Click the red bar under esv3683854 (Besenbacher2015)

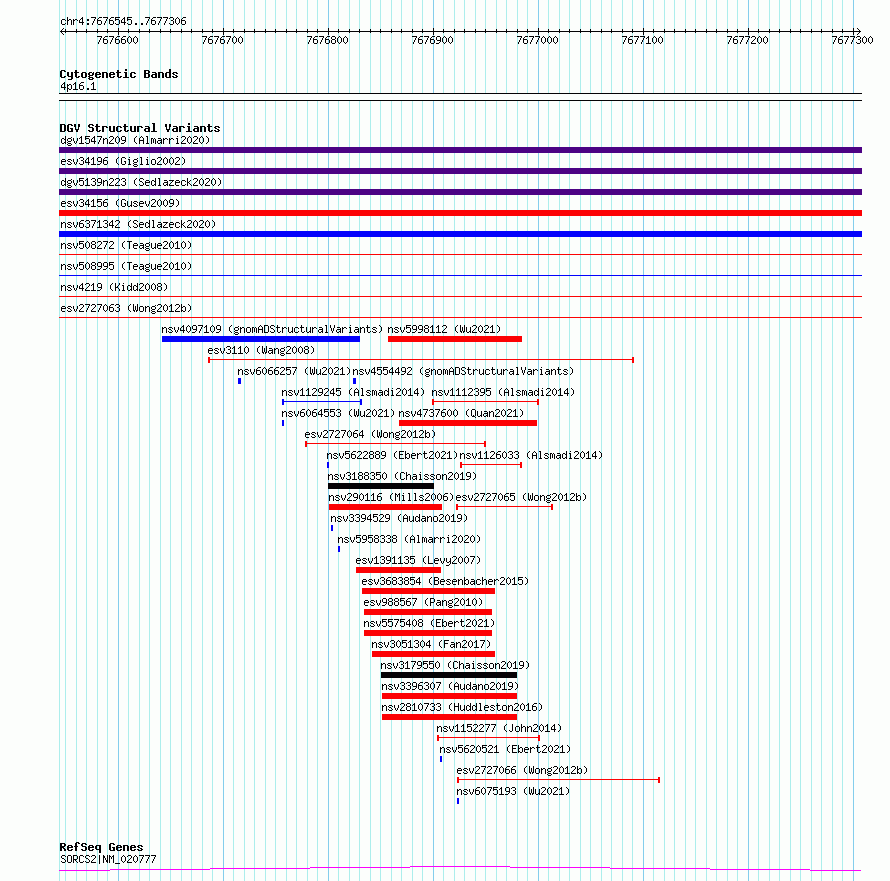click(x=429, y=591)
